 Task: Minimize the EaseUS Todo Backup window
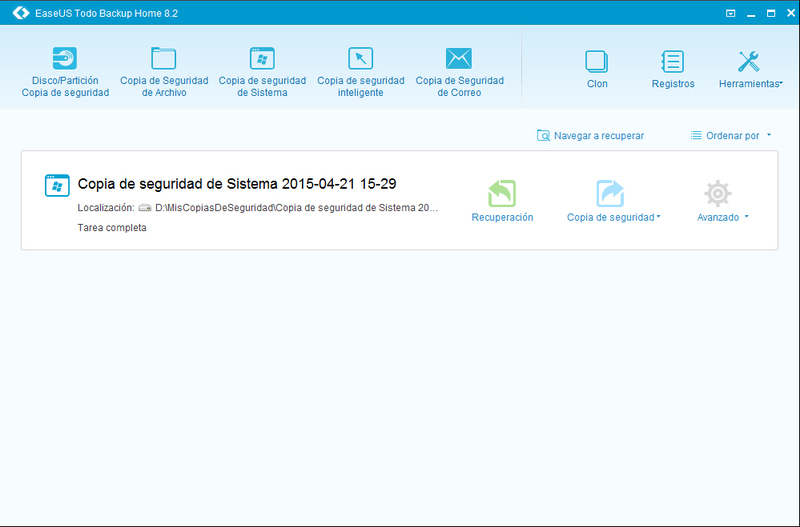coord(751,14)
